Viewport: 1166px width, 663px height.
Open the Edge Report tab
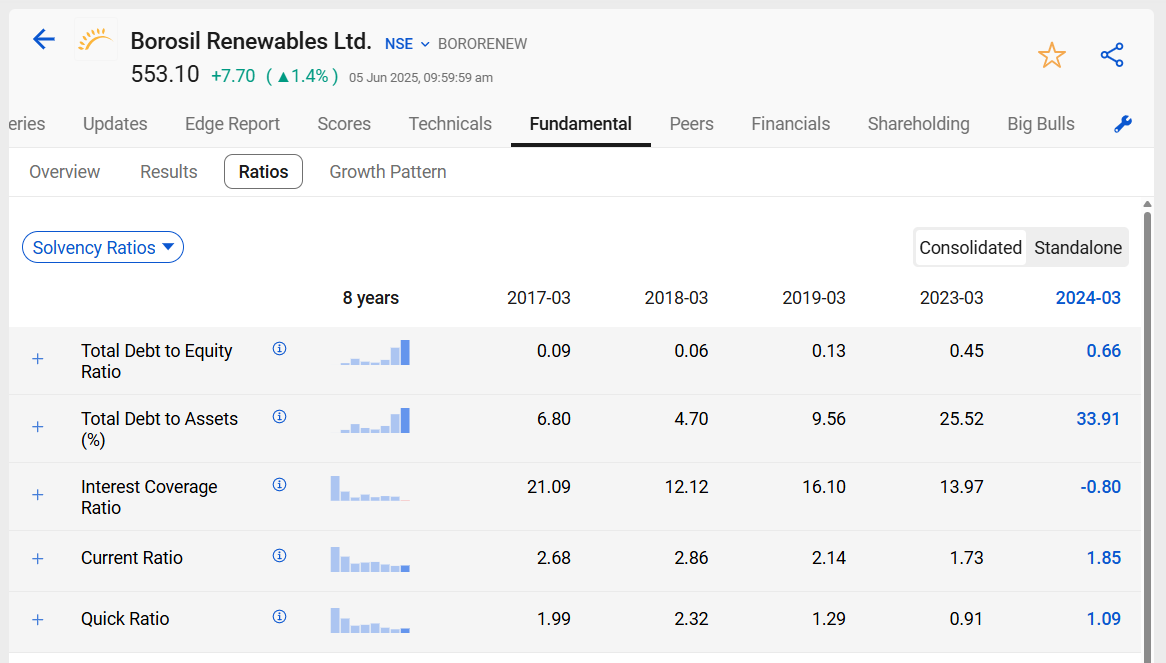coord(233,124)
